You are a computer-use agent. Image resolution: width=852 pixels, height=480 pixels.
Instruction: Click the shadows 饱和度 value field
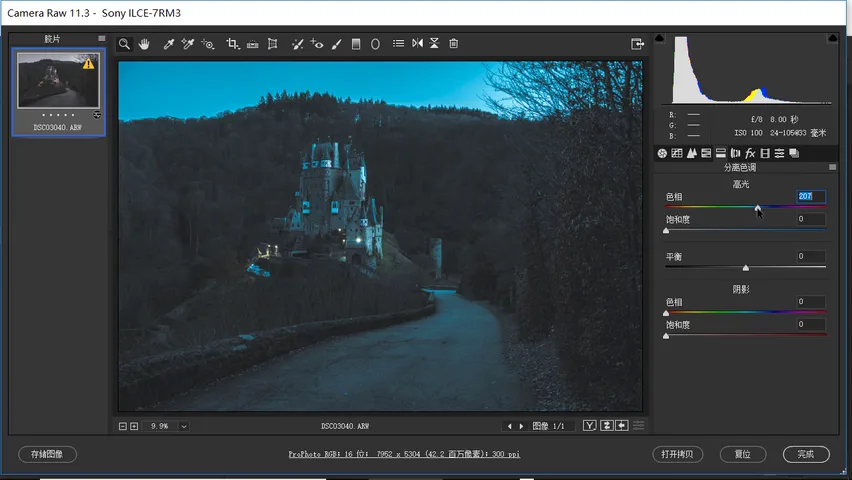click(x=811, y=325)
